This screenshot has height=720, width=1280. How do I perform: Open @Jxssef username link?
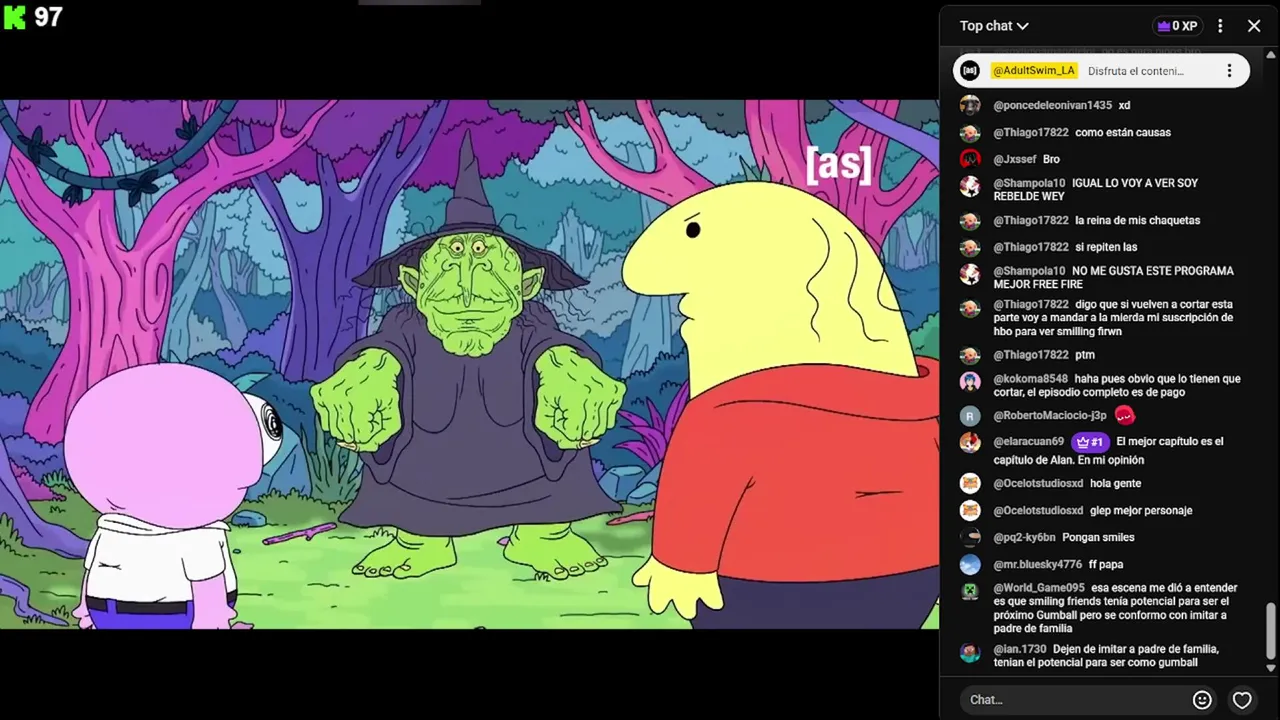tap(1014, 159)
